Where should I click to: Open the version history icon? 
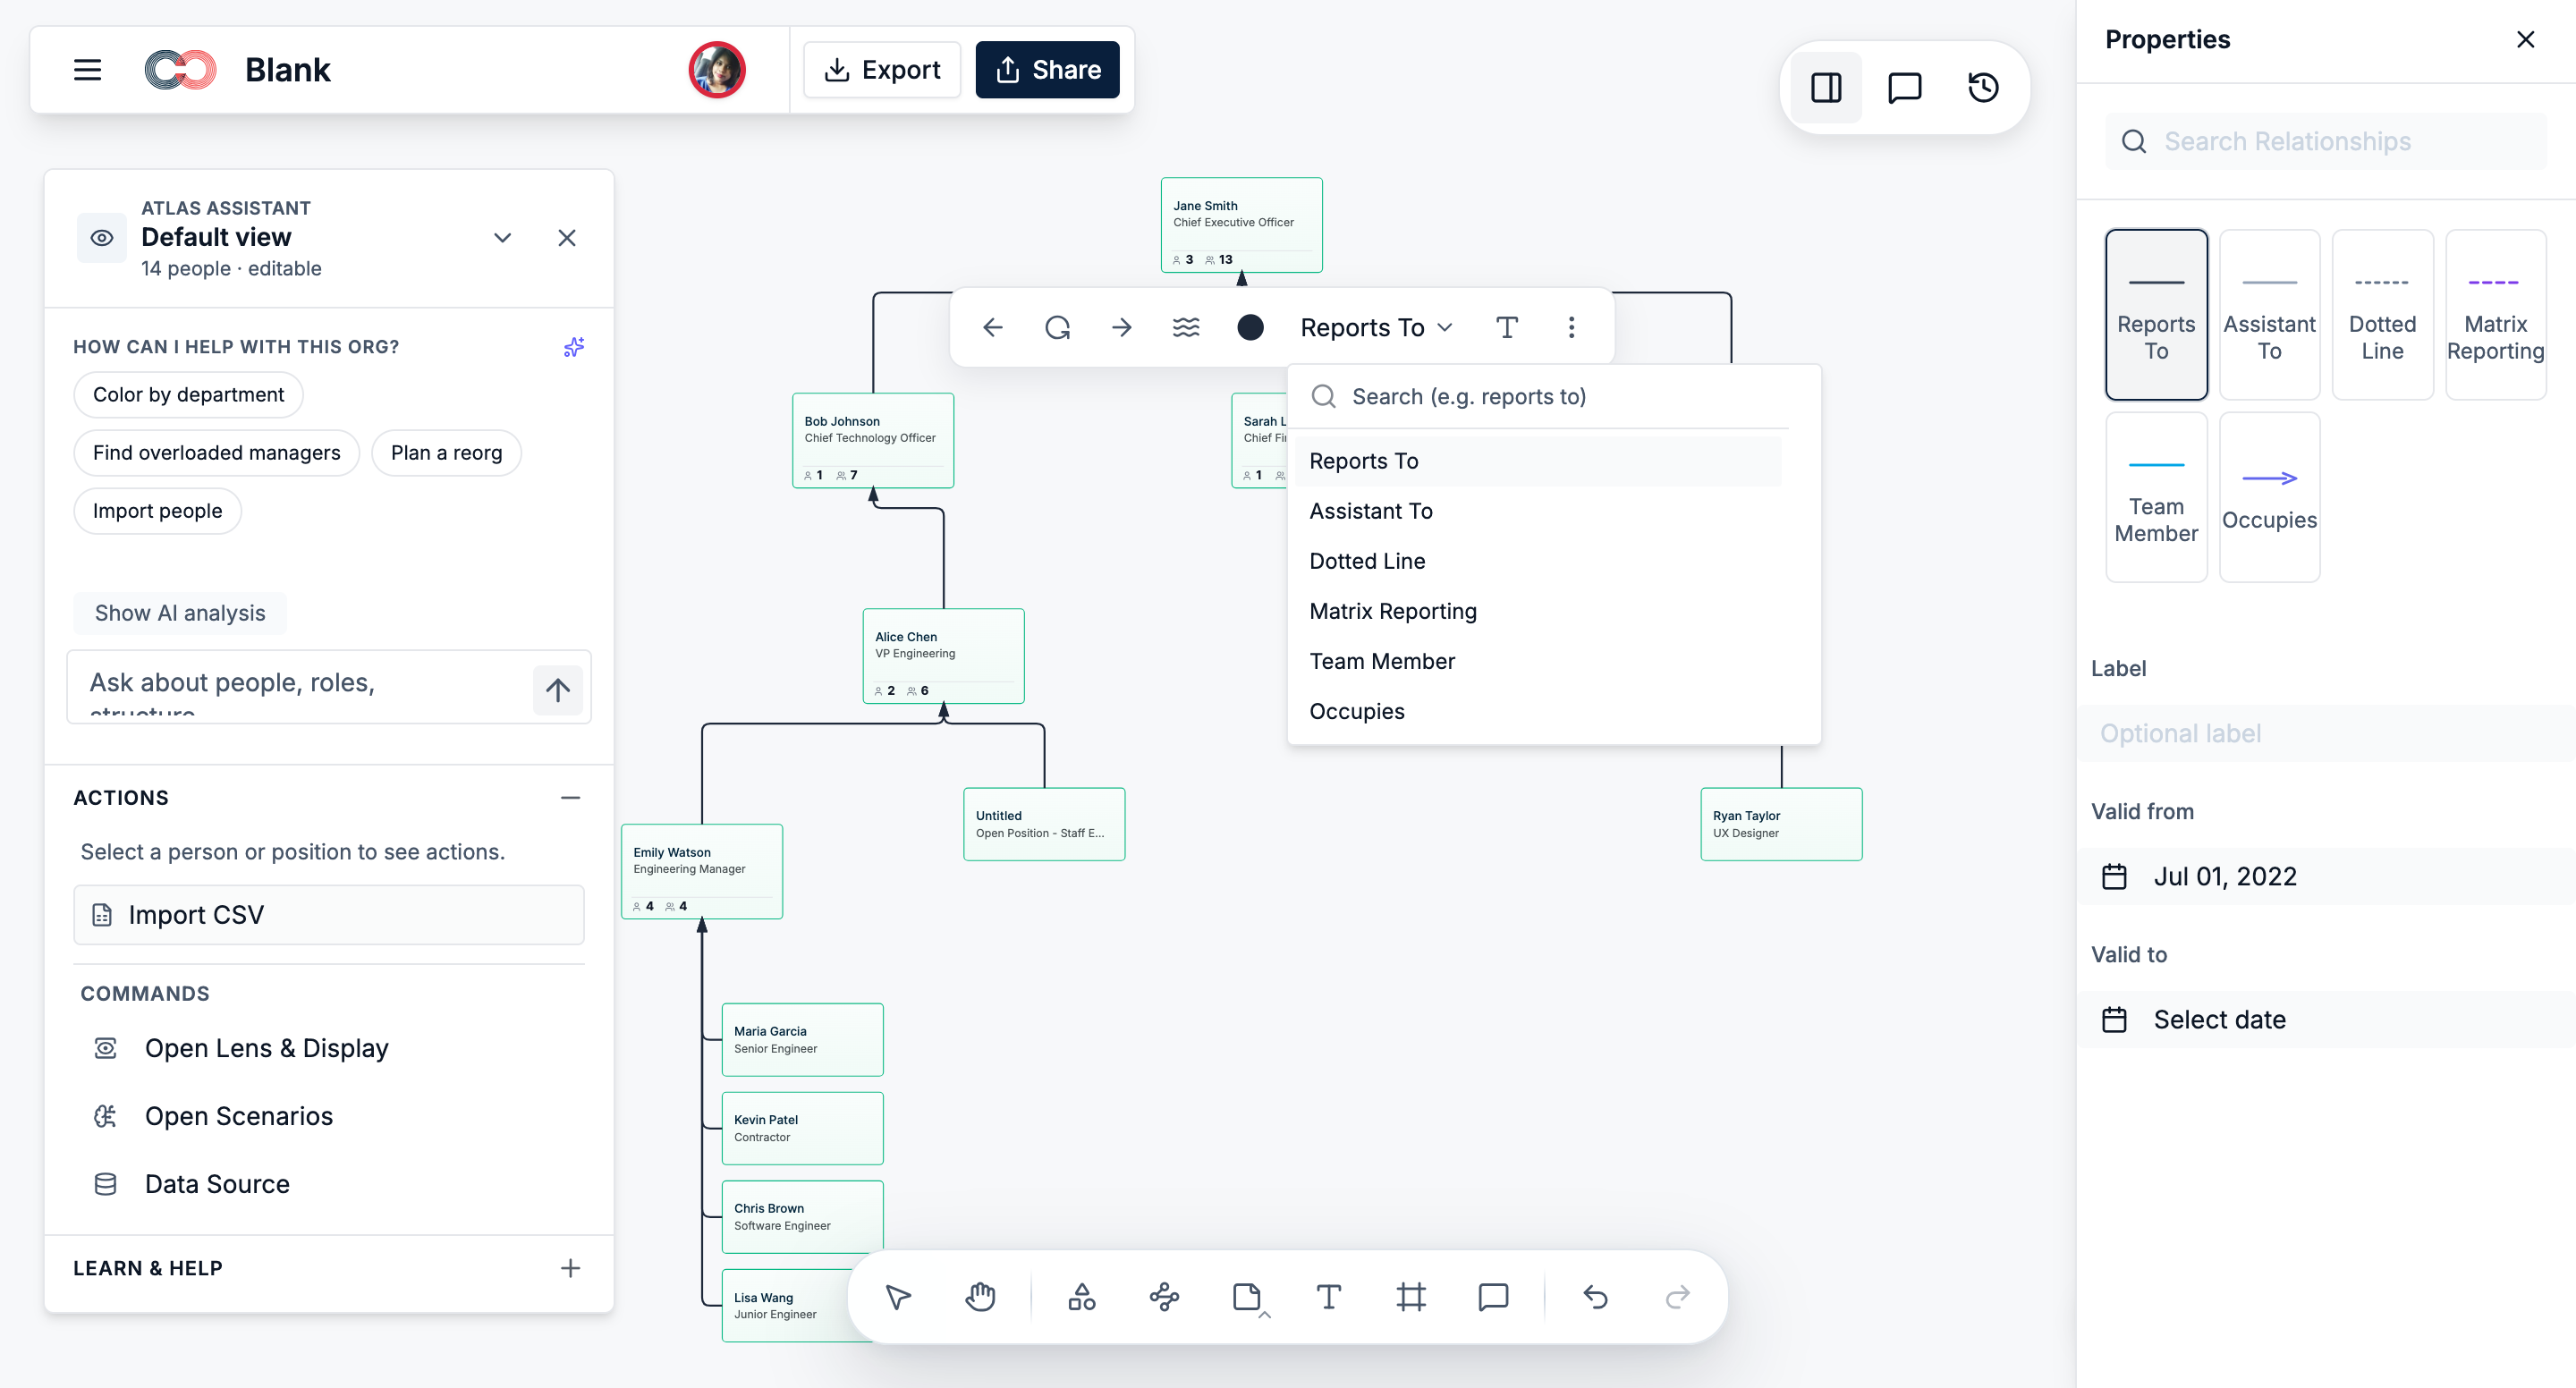coord(1983,88)
